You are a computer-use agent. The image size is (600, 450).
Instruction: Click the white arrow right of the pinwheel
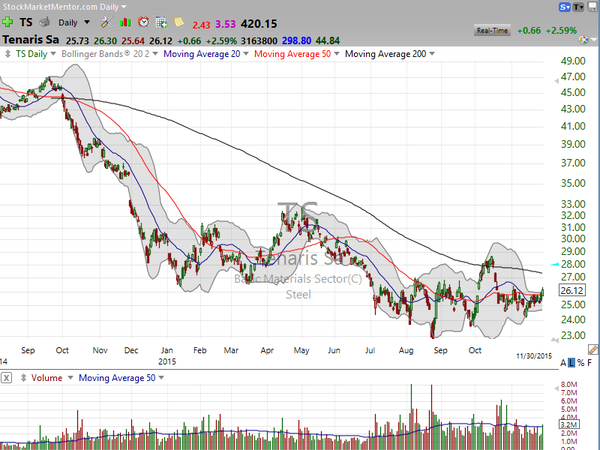[x=594, y=40]
